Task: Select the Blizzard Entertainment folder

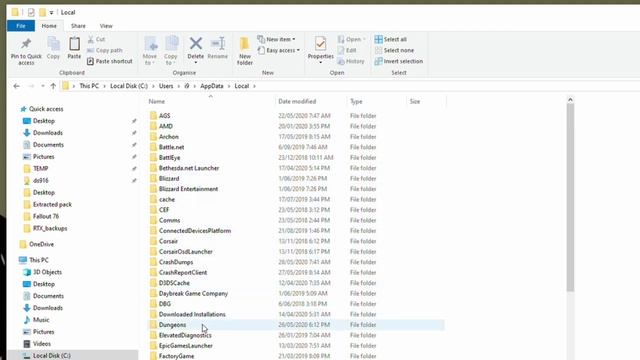Action: coord(188,189)
